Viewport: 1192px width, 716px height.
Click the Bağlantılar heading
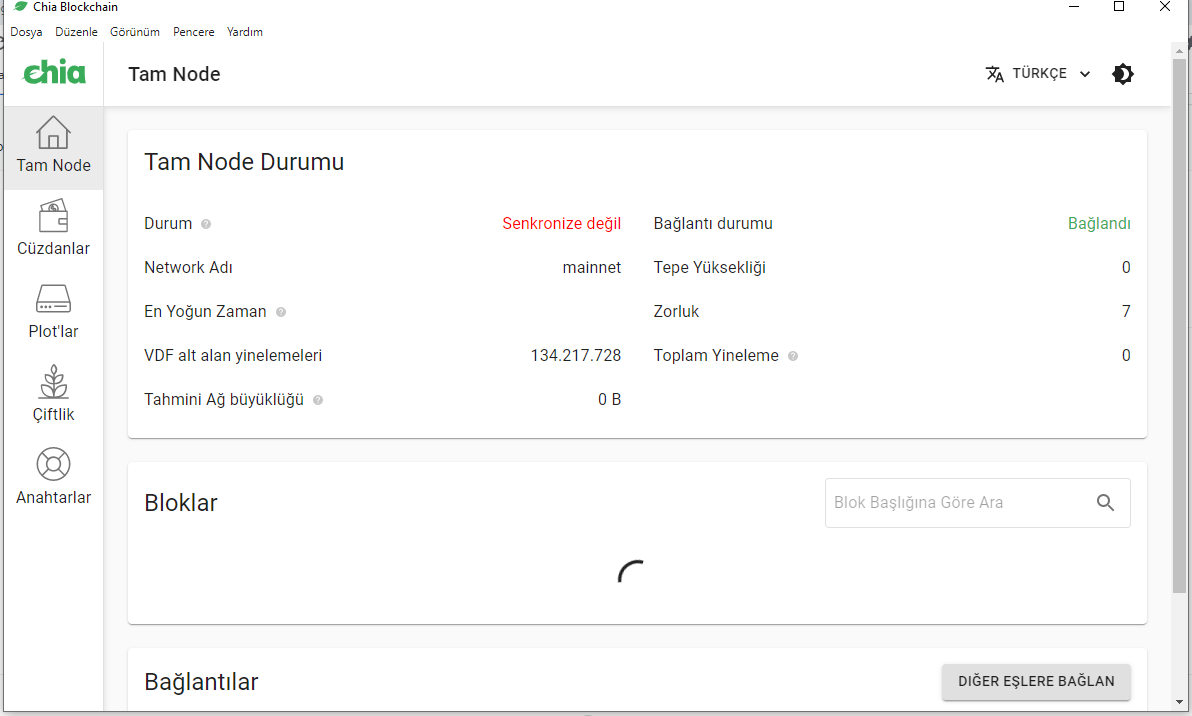coord(201,682)
